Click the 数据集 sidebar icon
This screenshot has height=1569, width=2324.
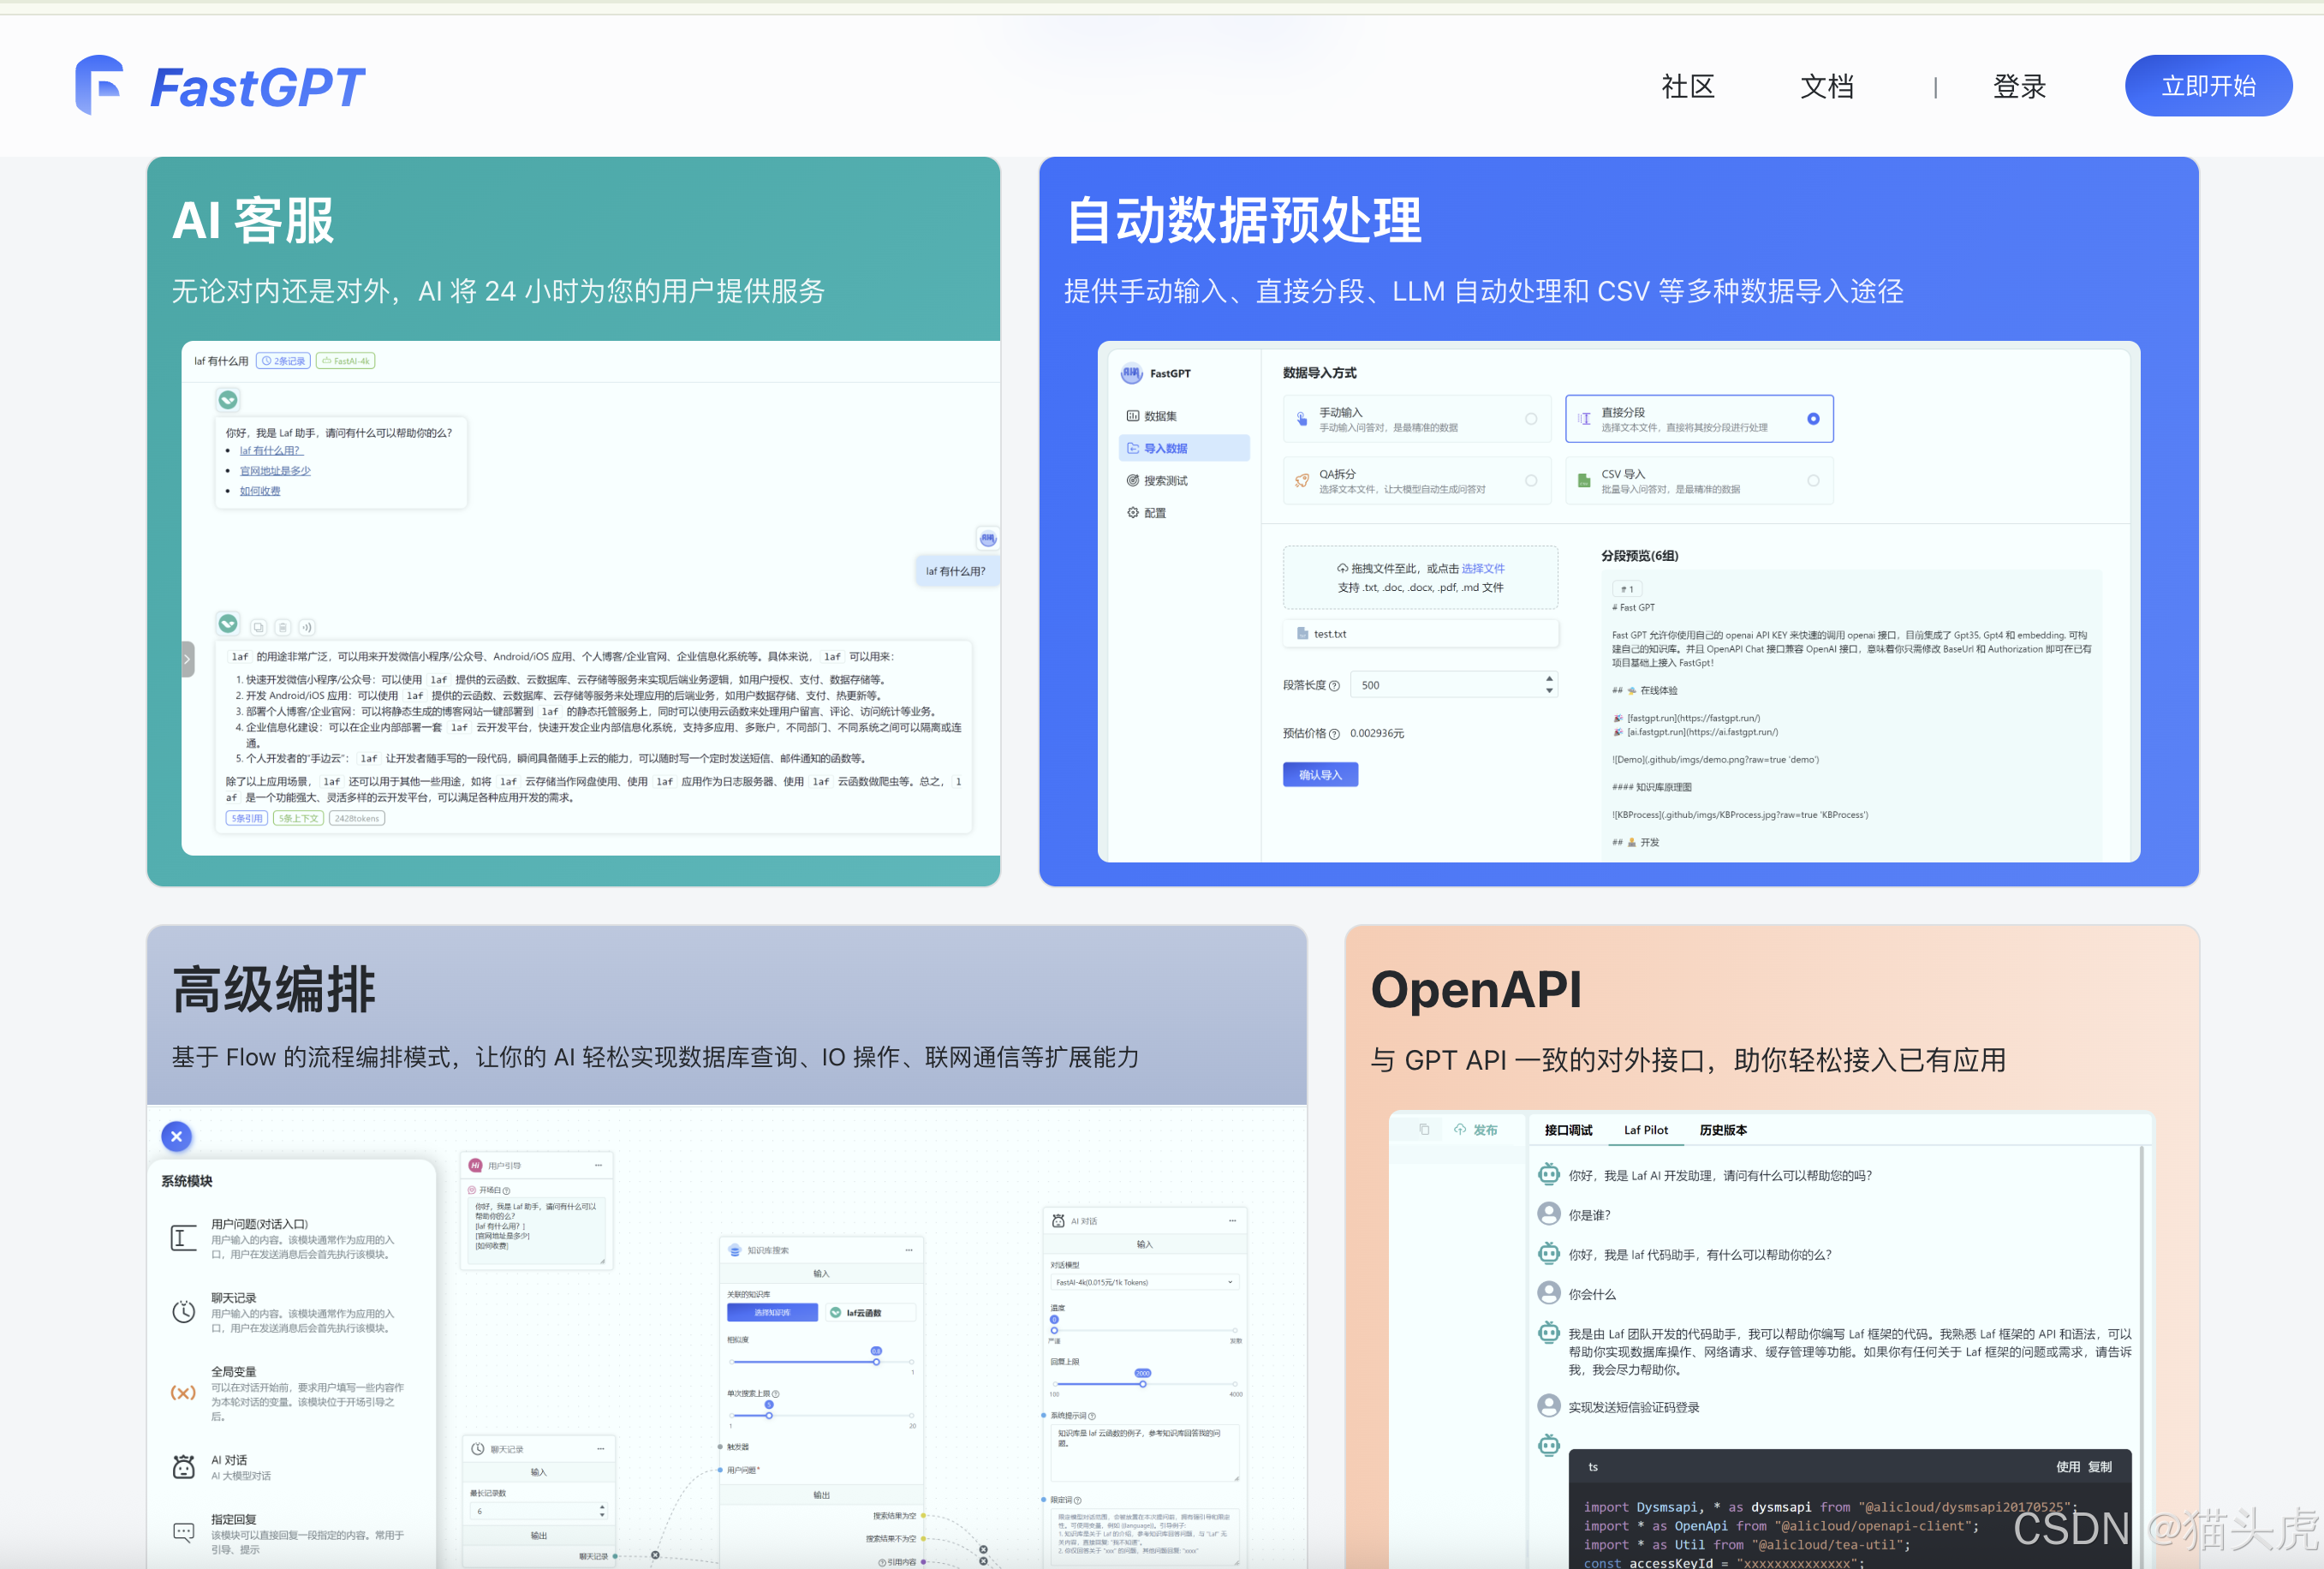click(x=1132, y=416)
